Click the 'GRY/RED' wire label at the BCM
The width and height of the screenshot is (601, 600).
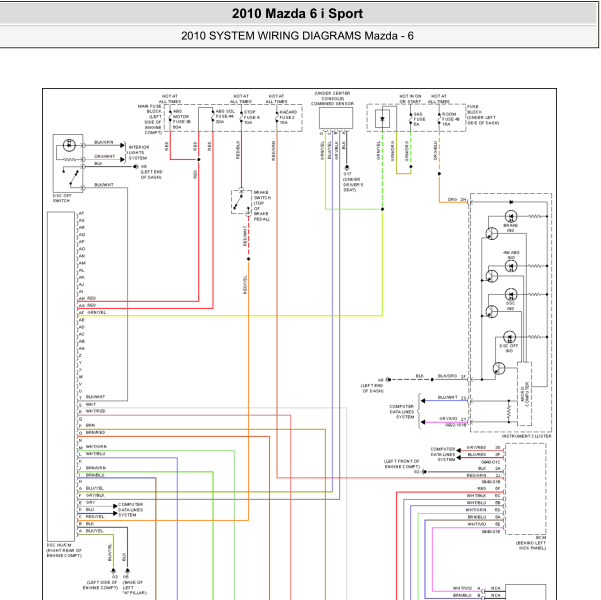coord(476,447)
